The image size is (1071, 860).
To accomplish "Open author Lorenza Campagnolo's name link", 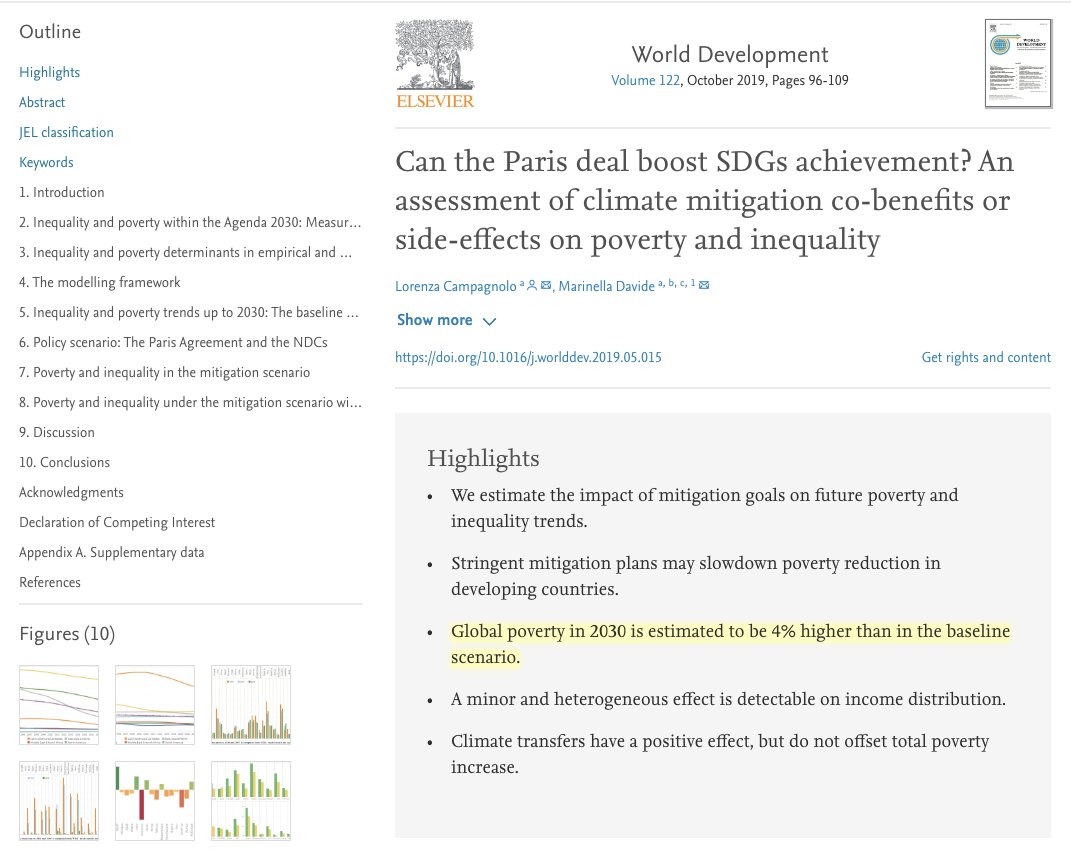I will pos(456,286).
